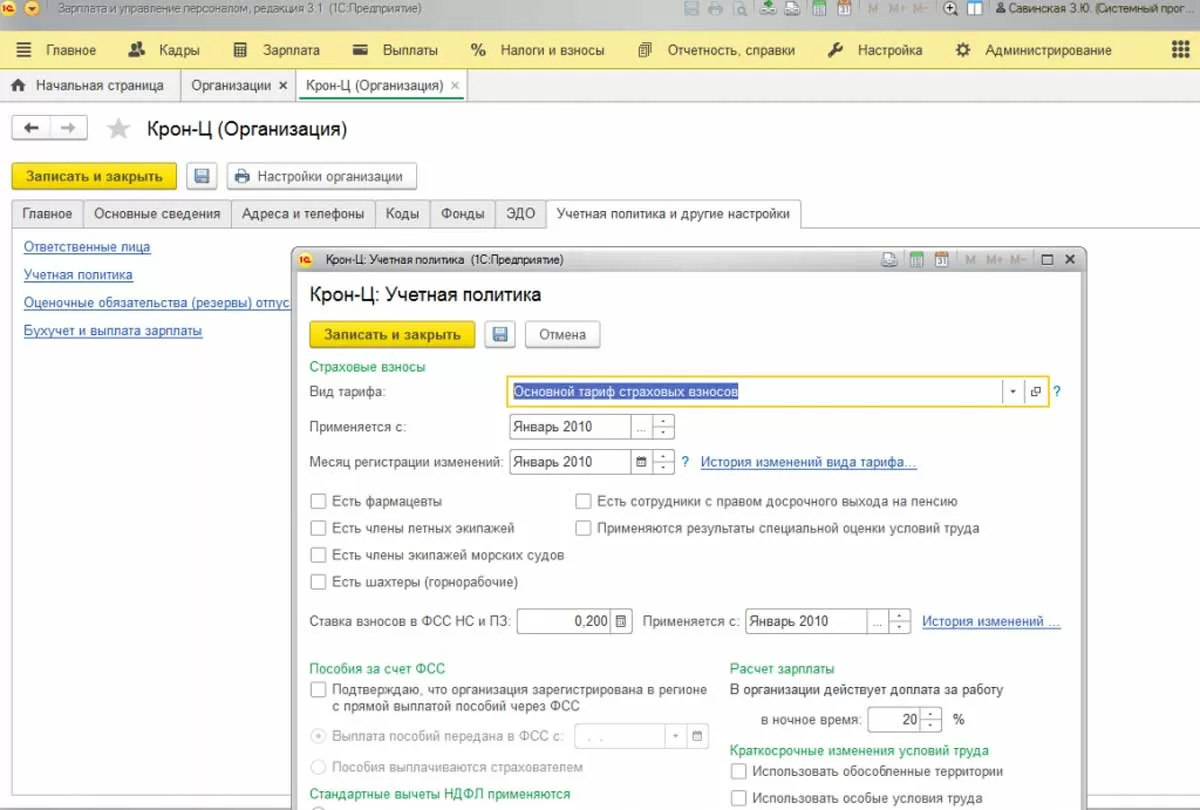Click the main toolbar save diskette icon
The image size is (1200, 810).
pyautogui.click(x=691, y=9)
